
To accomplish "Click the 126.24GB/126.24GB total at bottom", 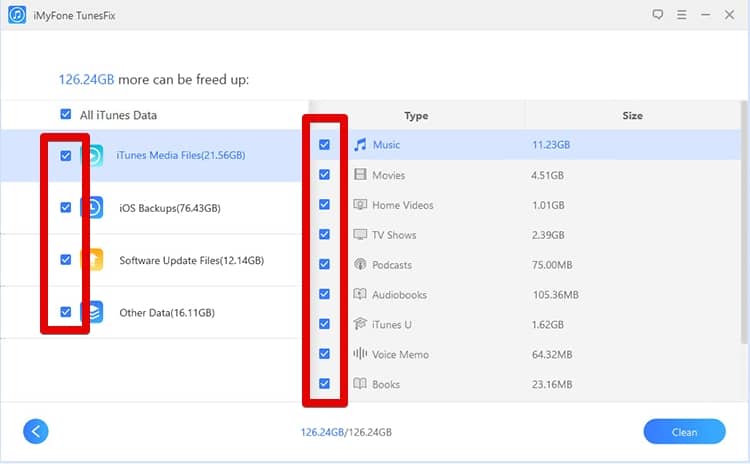I will coord(346,432).
